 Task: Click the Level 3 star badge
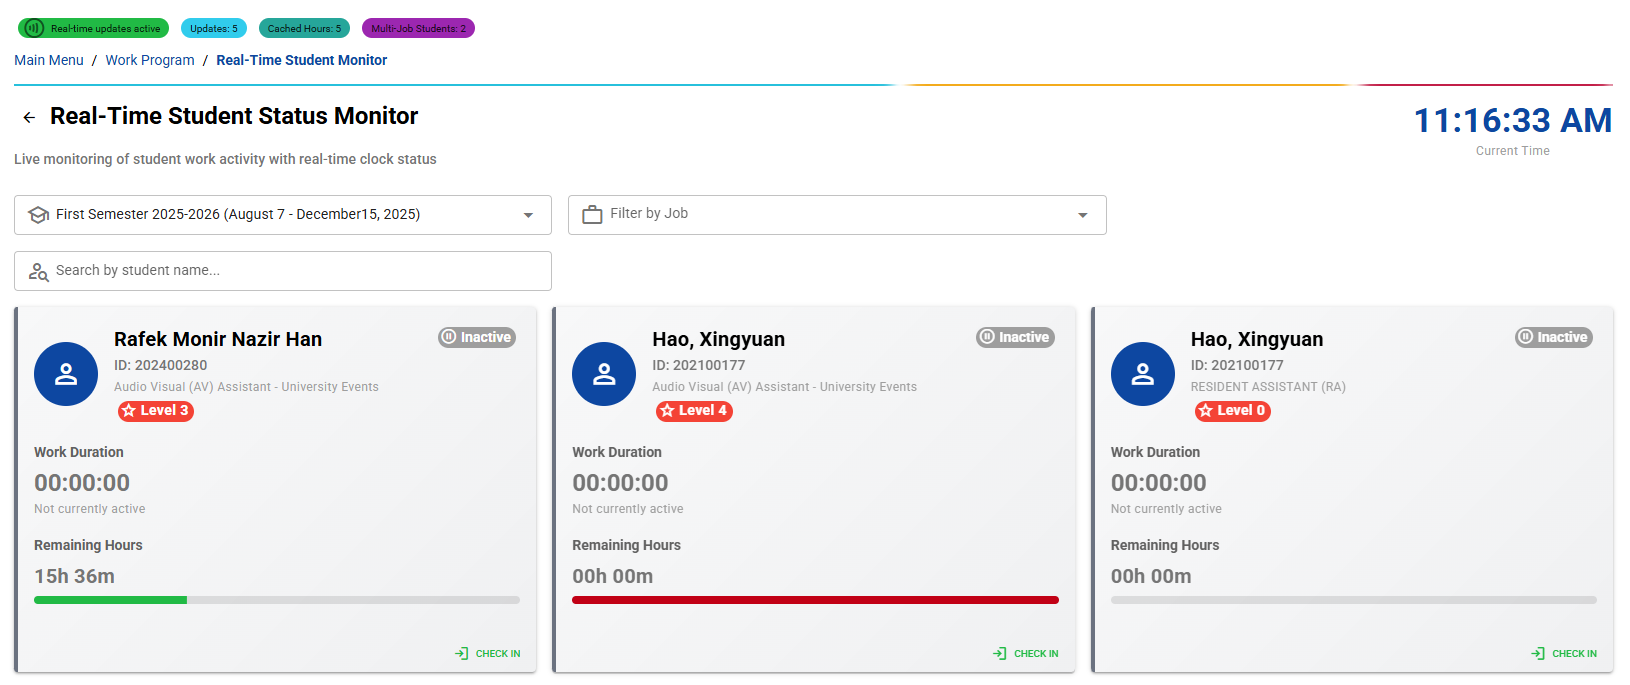pos(156,411)
